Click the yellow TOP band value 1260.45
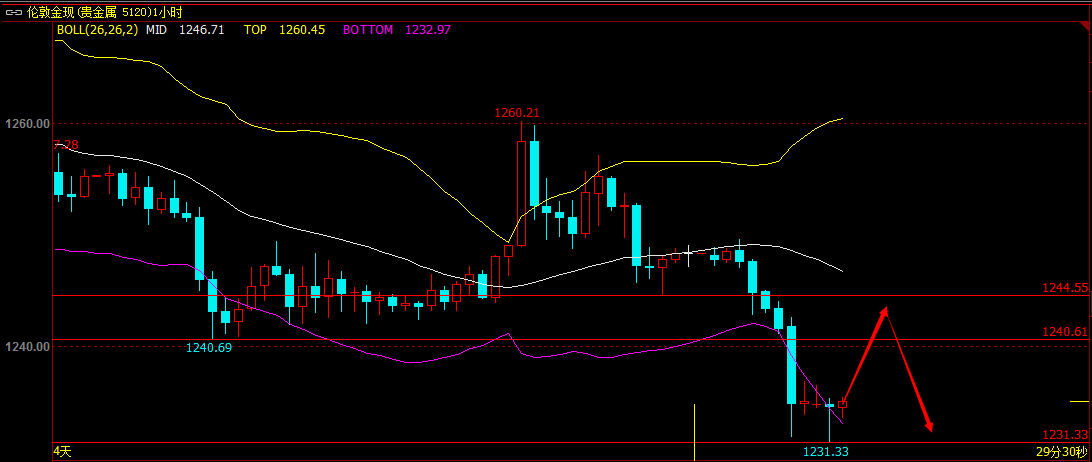The width and height of the screenshot is (1092, 462). click(300, 30)
